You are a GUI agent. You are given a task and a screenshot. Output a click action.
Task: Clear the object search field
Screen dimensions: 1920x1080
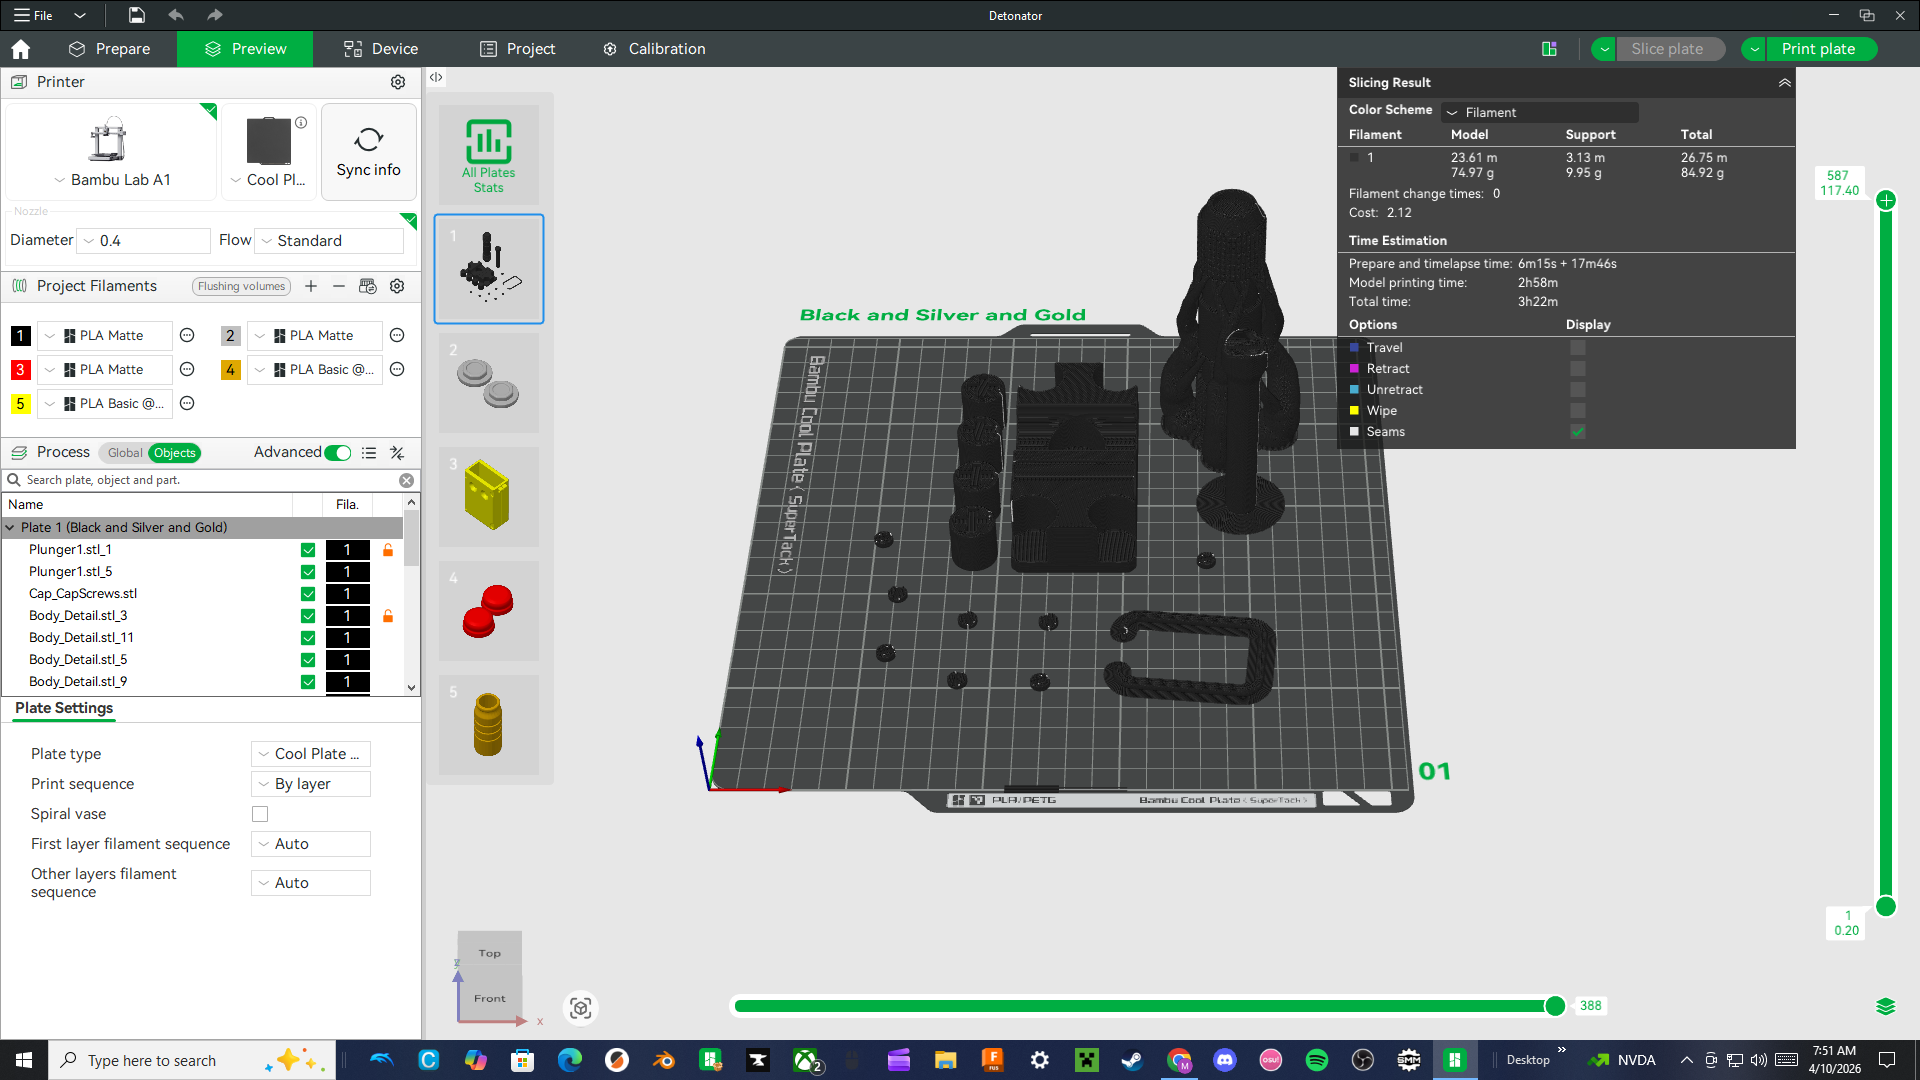[x=407, y=480]
